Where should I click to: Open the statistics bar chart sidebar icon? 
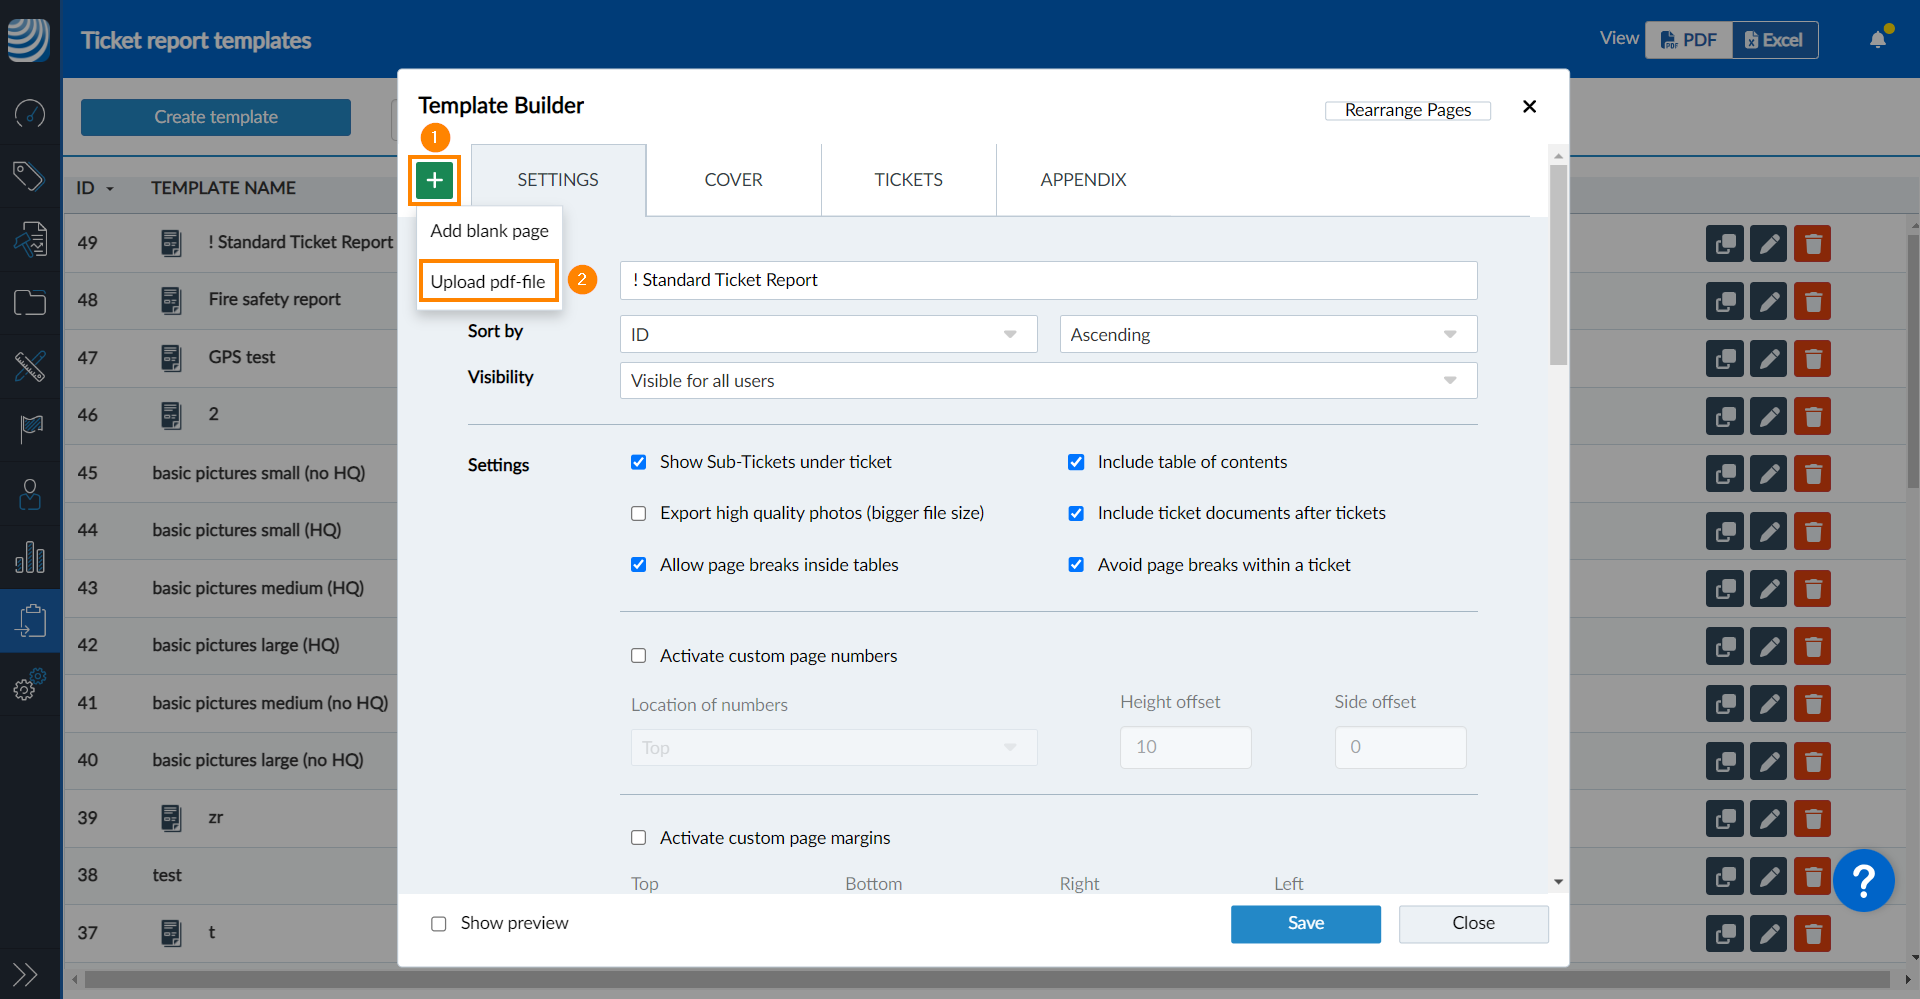coord(30,558)
